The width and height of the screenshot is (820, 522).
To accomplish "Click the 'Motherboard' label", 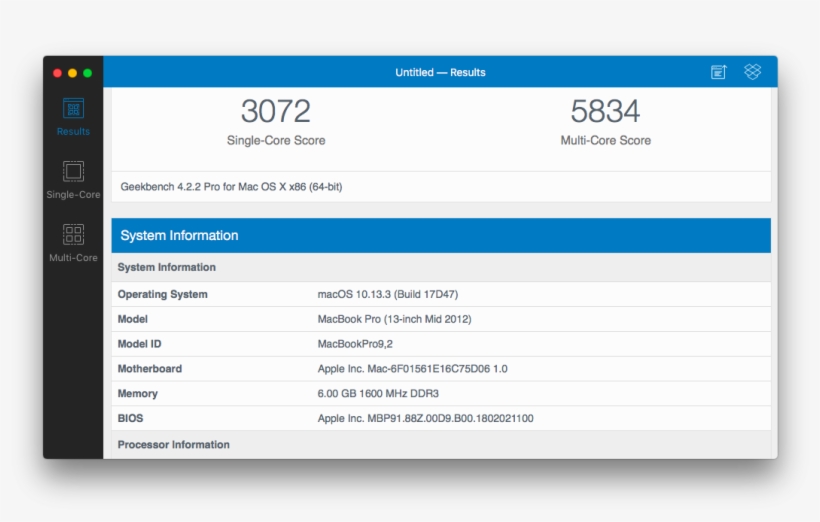I will [x=150, y=369].
